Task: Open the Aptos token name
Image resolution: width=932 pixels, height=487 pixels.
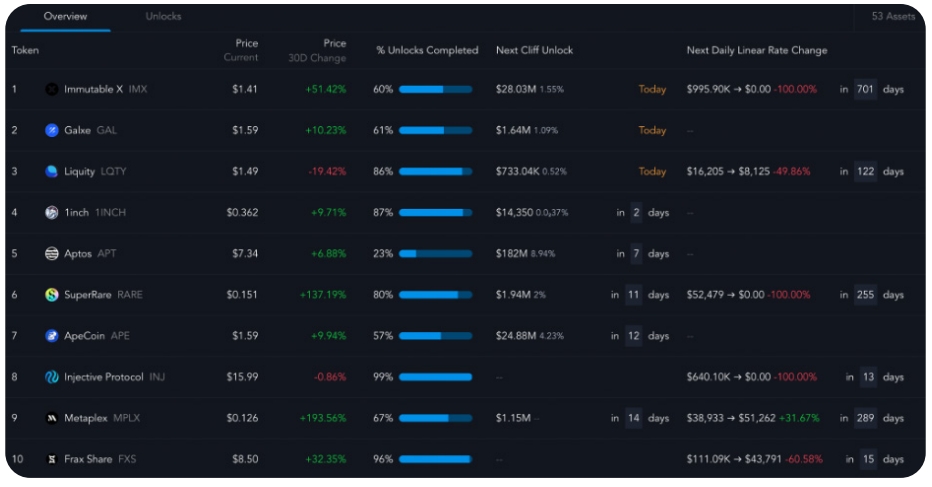Action: (78, 253)
